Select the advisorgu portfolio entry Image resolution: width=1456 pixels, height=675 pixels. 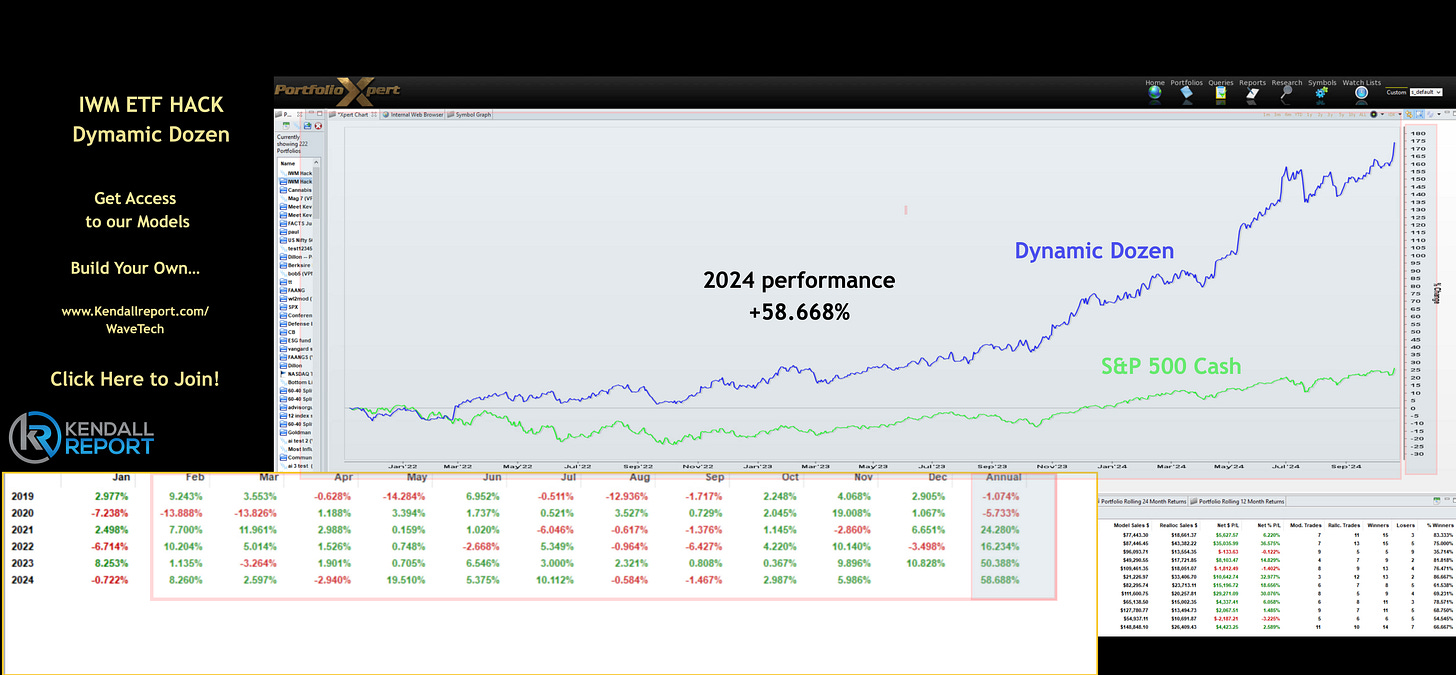pos(297,407)
